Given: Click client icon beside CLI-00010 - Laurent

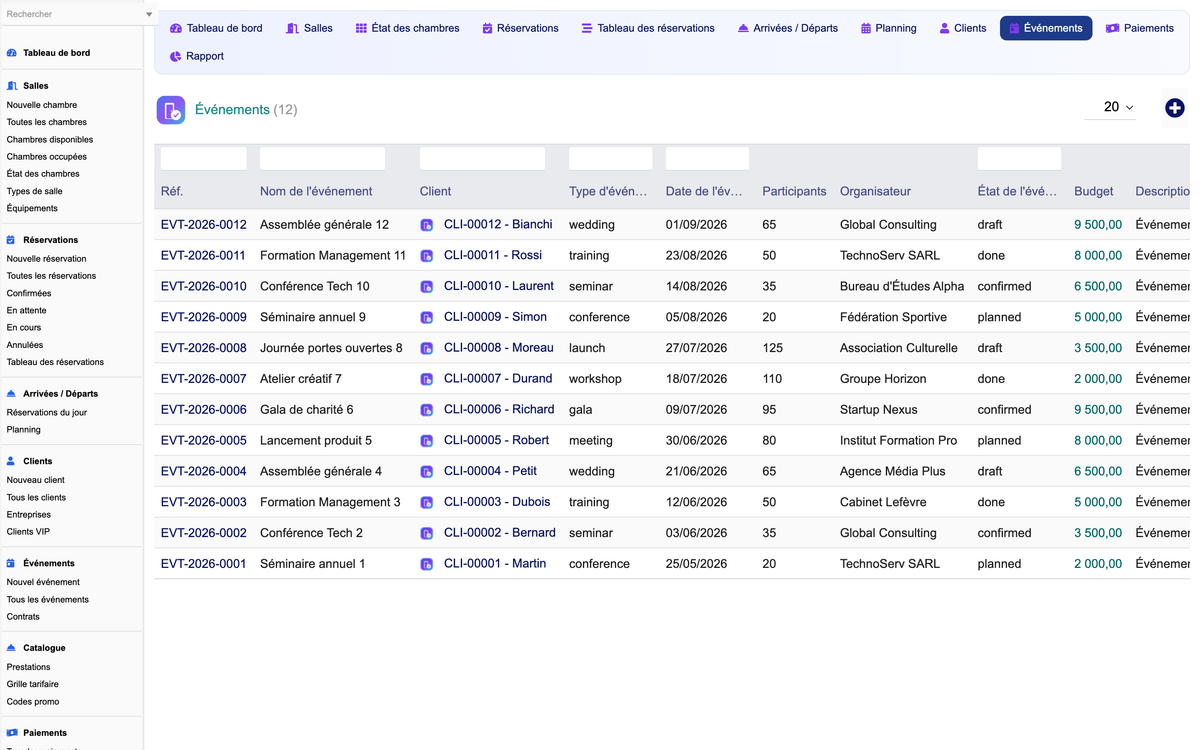Looking at the screenshot, I should pos(427,287).
